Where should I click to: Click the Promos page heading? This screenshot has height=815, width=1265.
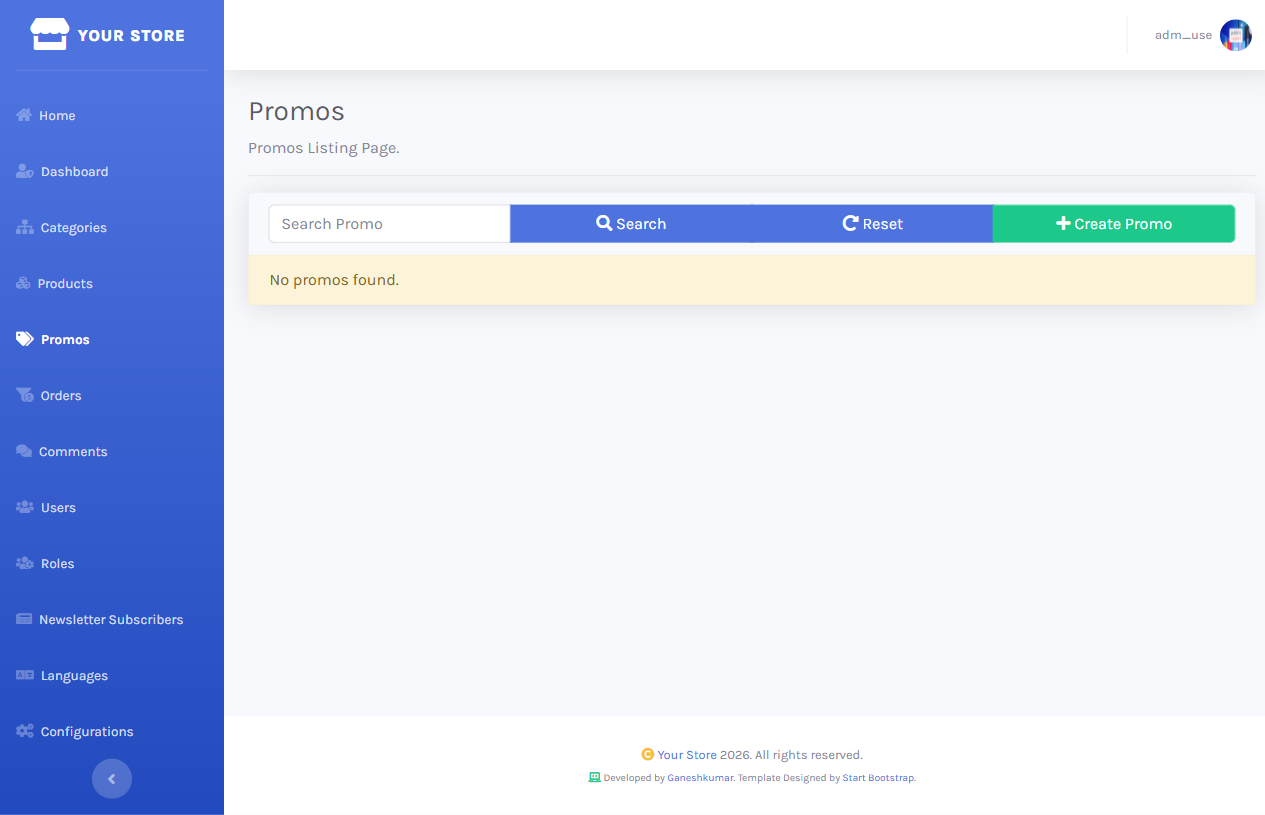(x=296, y=111)
